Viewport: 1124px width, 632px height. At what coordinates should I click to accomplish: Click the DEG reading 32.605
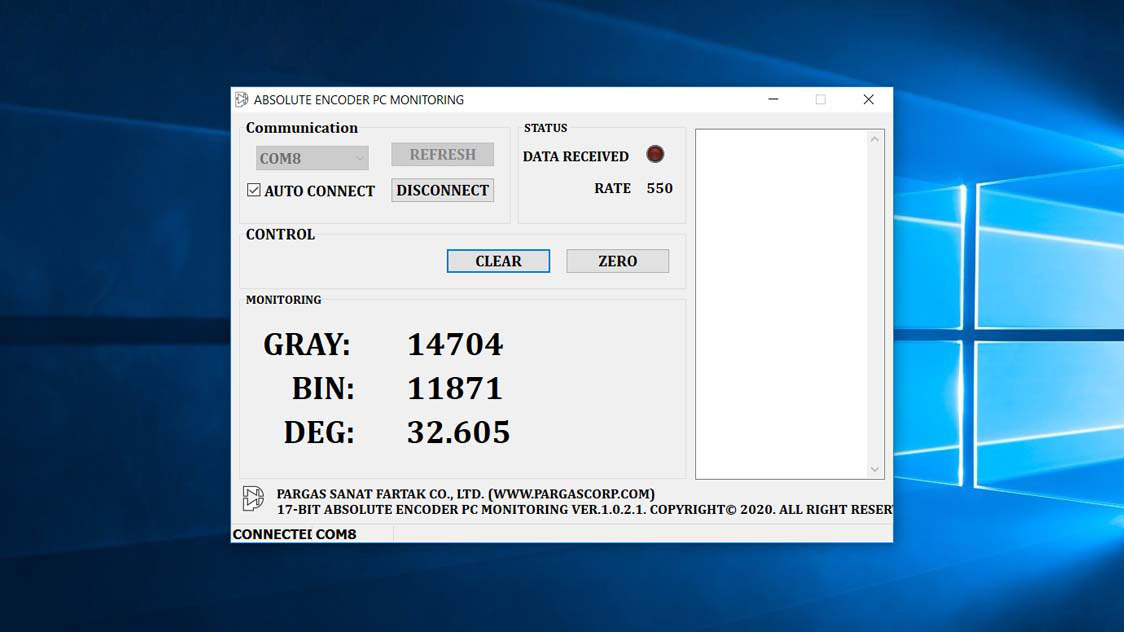[458, 433]
